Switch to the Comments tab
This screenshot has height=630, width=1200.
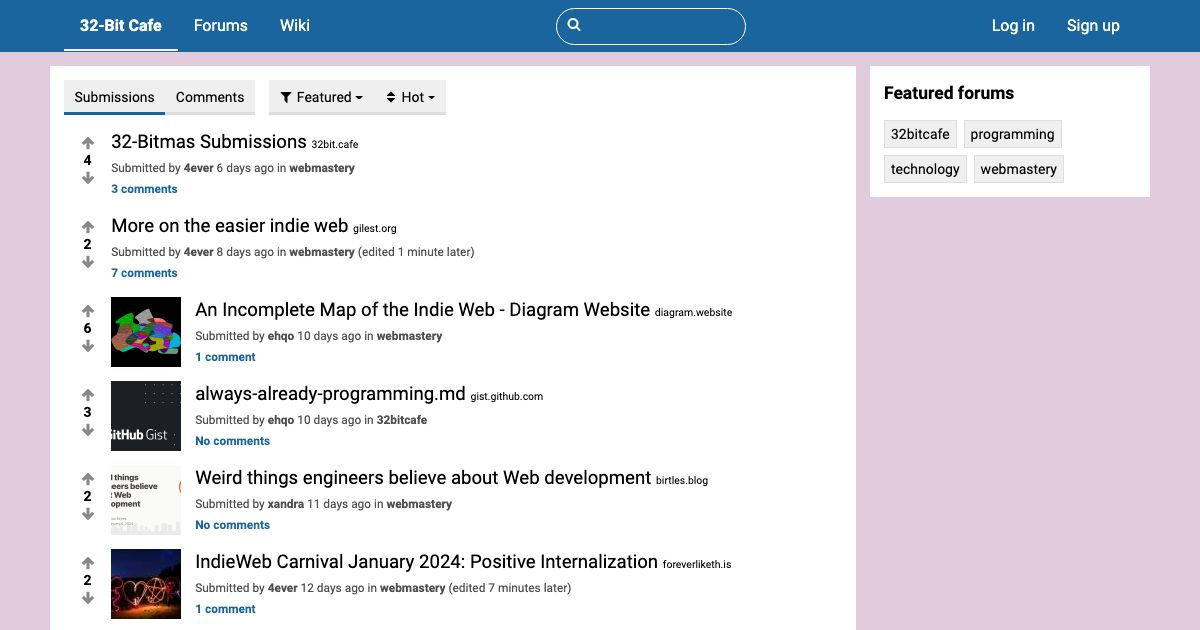pos(209,97)
